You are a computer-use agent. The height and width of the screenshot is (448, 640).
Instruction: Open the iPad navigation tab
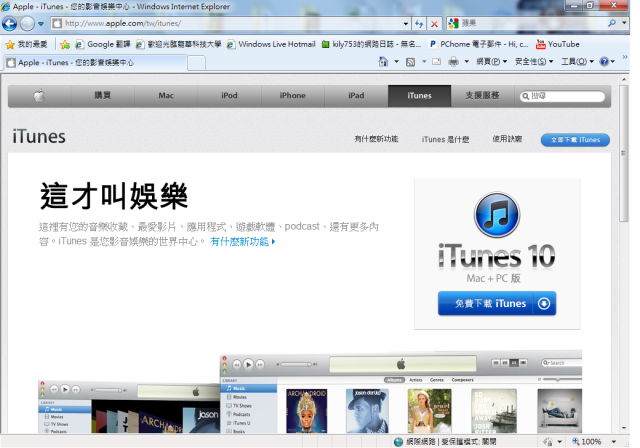(356, 96)
